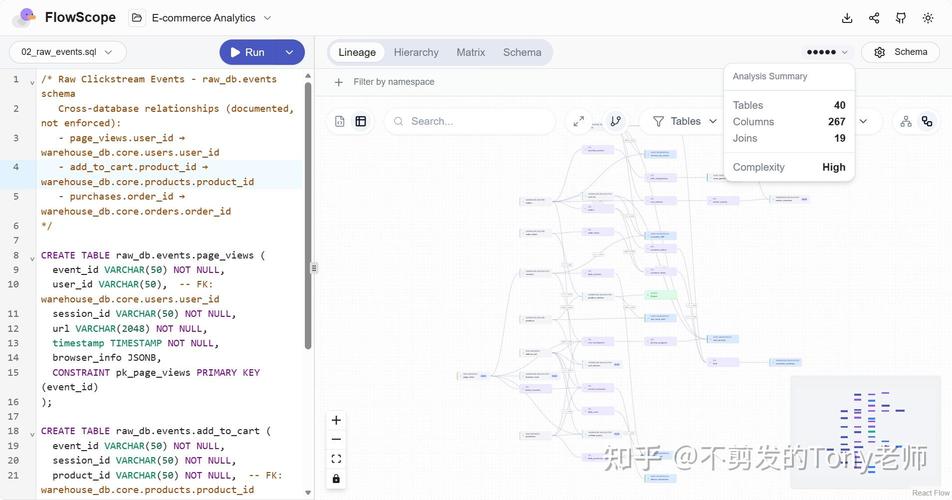The width and height of the screenshot is (952, 500).
Task: Zoom in with the plus control
Action: [336, 420]
